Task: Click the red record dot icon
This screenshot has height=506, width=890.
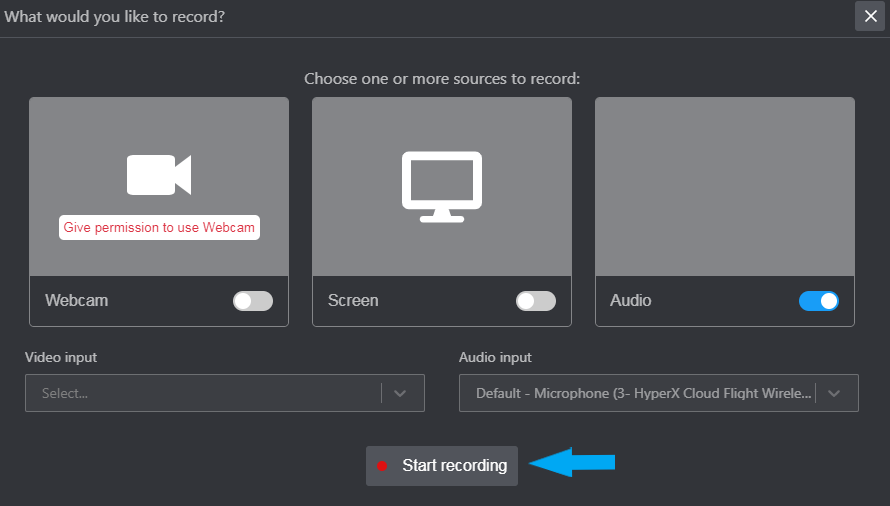Action: tap(382, 466)
